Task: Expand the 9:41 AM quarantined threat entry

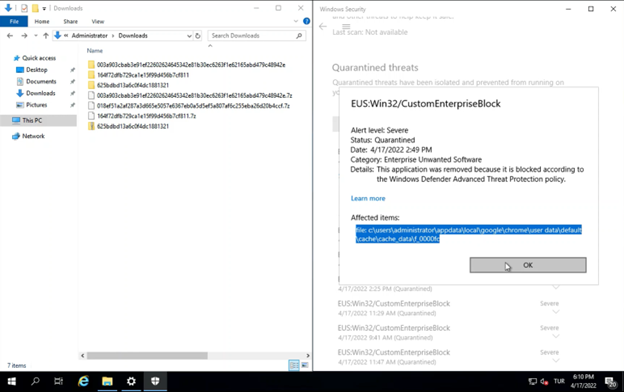Action: pos(556,336)
